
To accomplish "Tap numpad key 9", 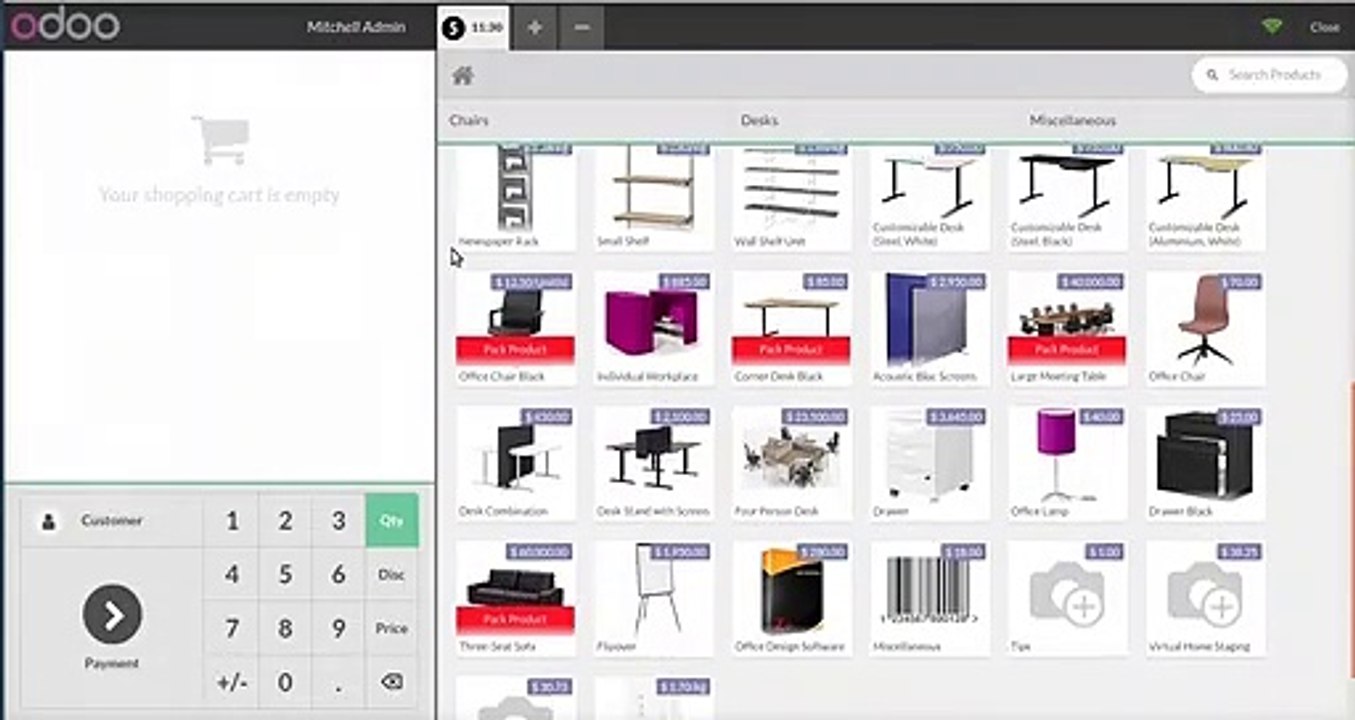I will pos(338,629).
